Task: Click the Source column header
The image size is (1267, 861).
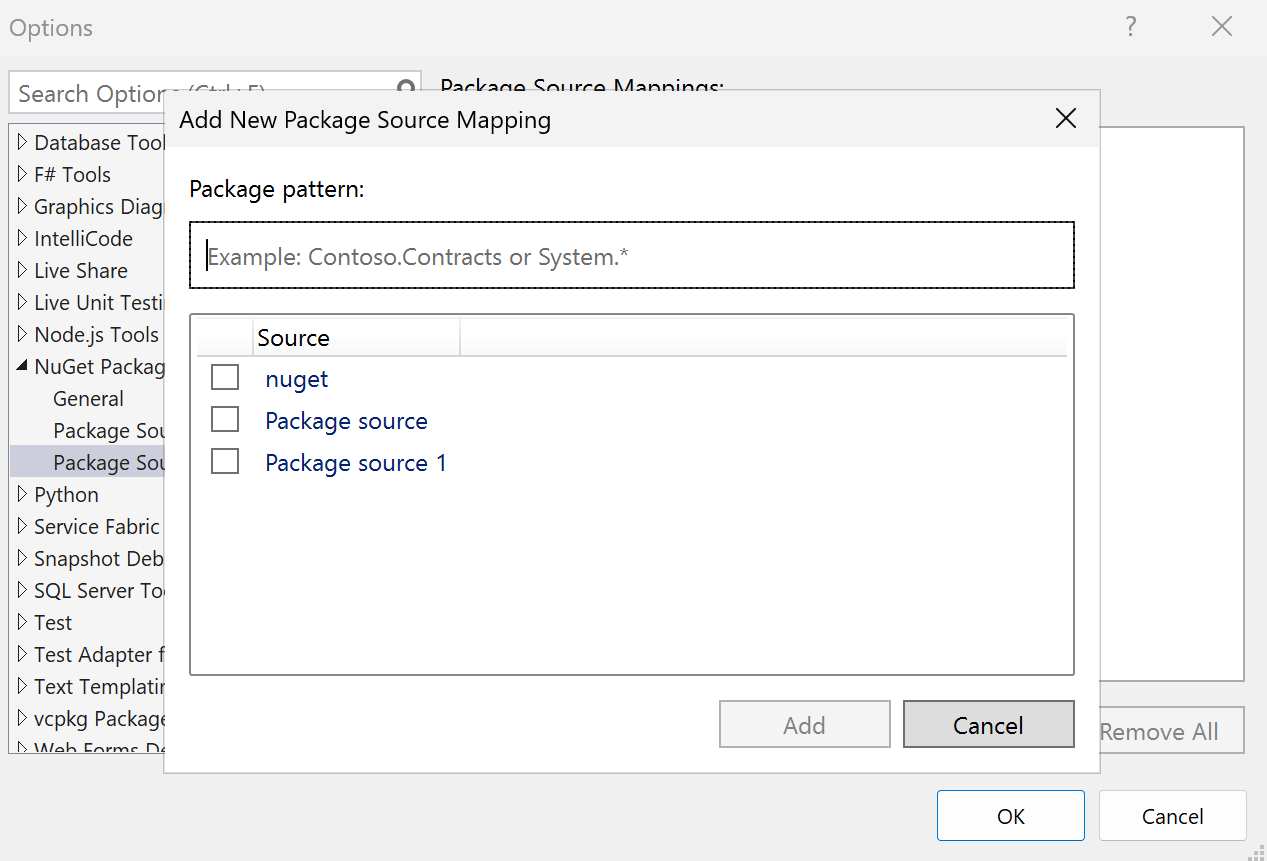Action: tap(294, 338)
